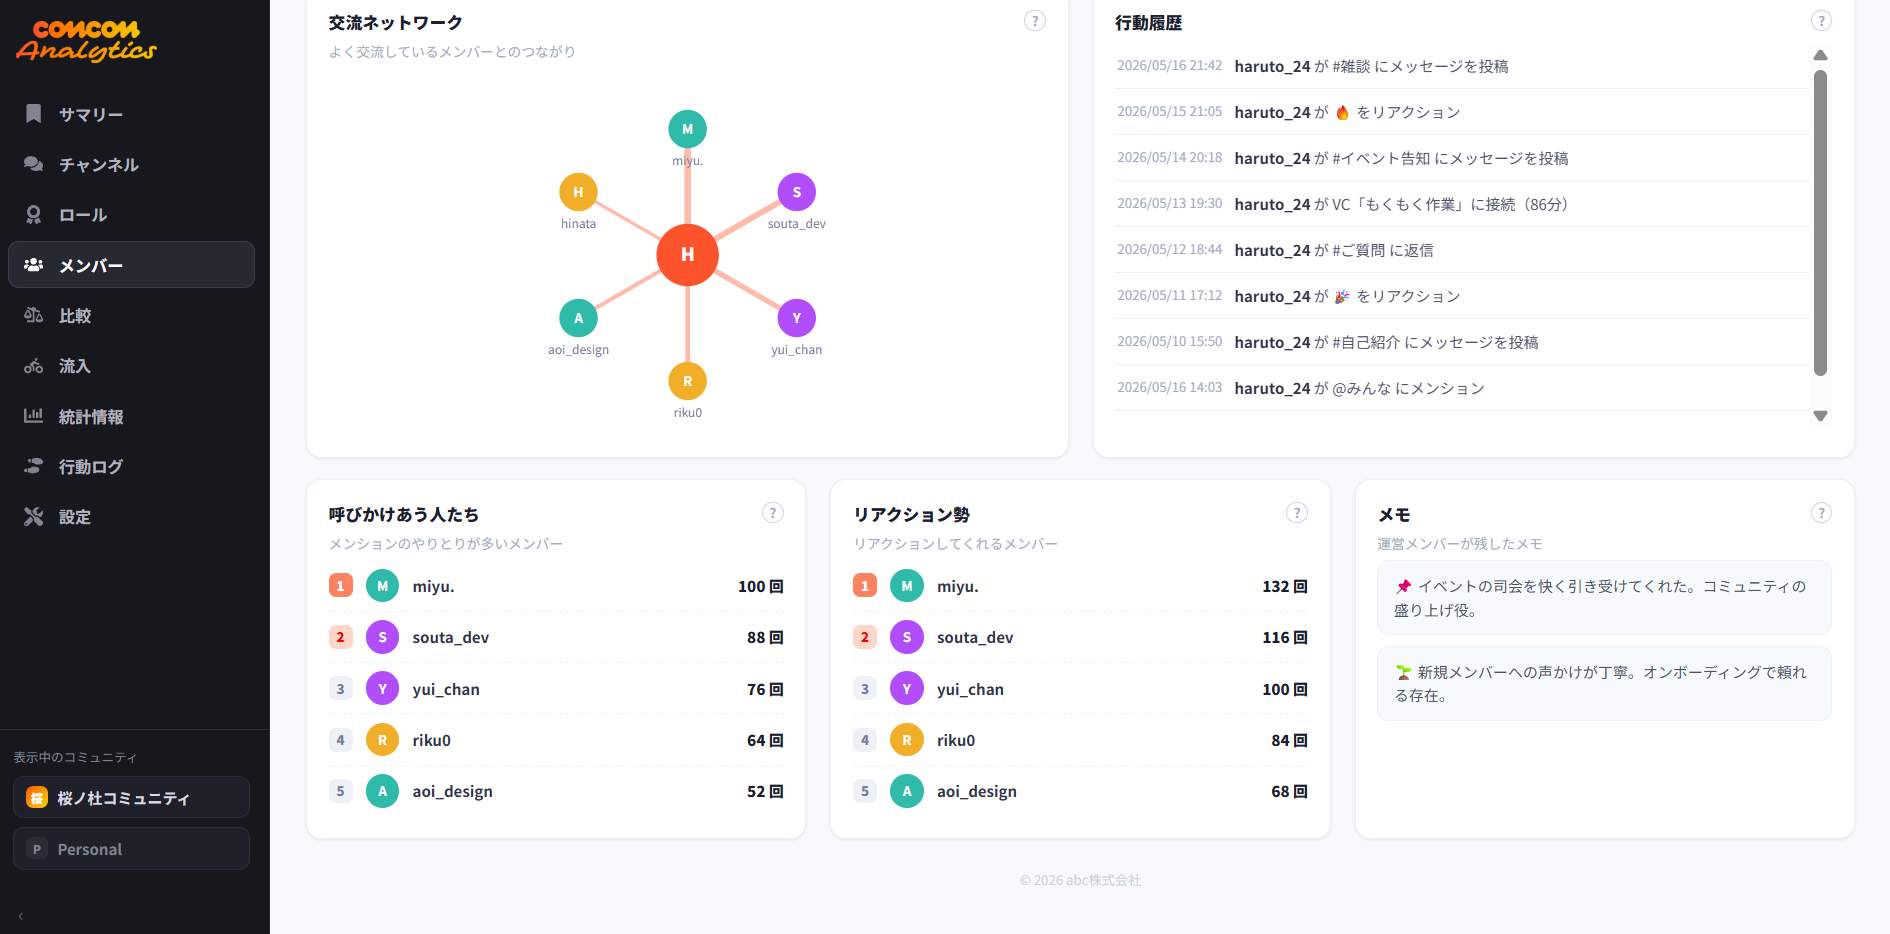Click the 132回 count for miyu.
Image resolution: width=1890 pixels, height=934 pixels.
pos(1285,586)
